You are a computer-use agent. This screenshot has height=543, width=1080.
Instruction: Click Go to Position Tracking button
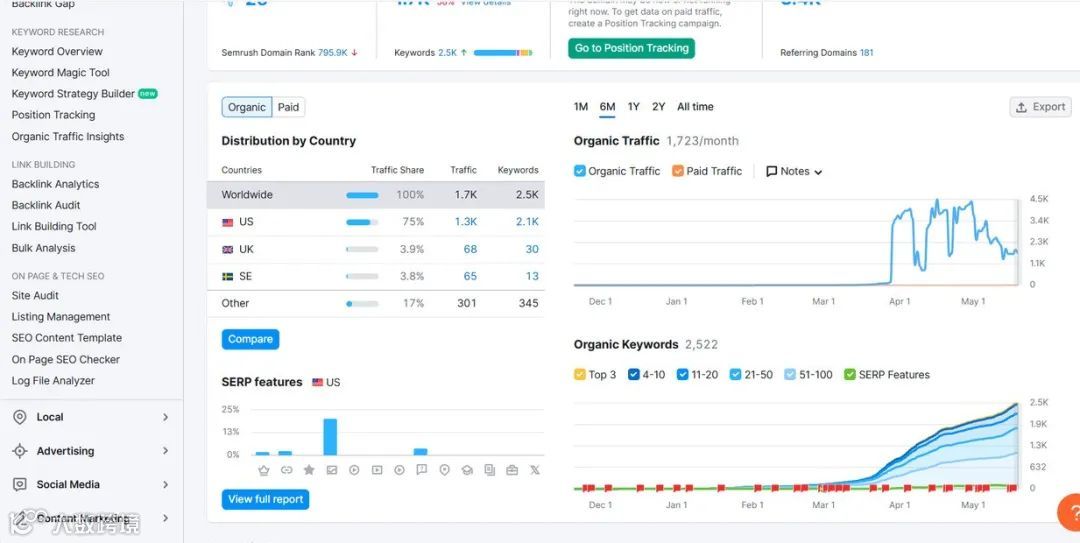(632, 48)
